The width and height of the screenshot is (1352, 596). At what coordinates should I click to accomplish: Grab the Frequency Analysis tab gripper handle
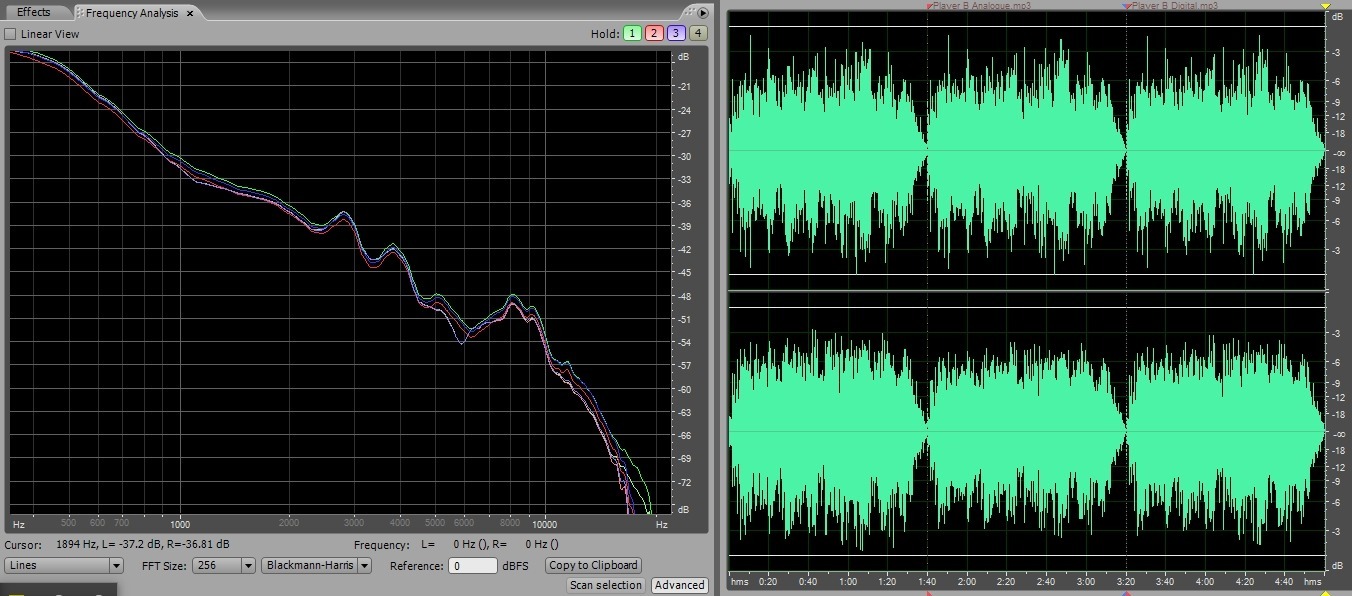[80, 13]
